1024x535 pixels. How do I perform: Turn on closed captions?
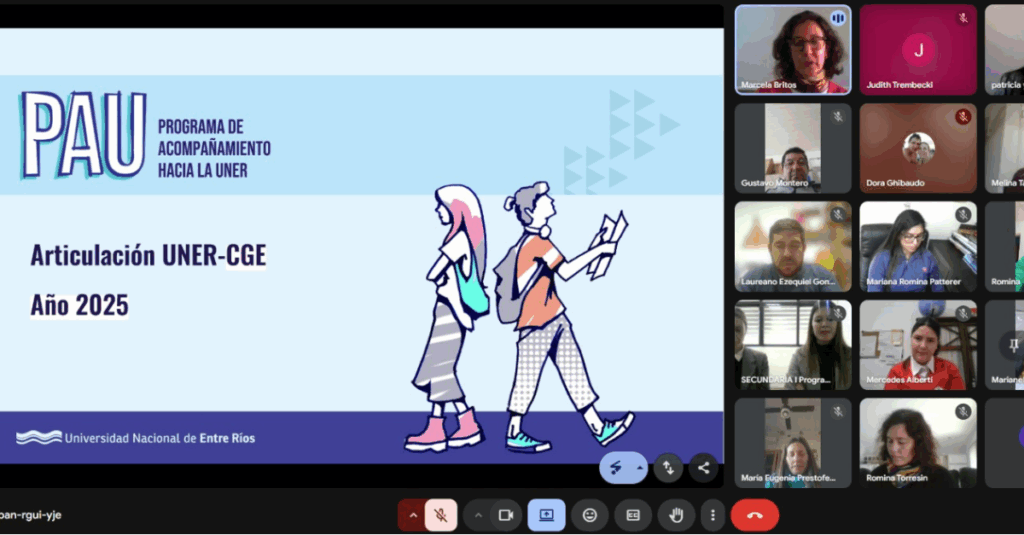click(x=633, y=515)
